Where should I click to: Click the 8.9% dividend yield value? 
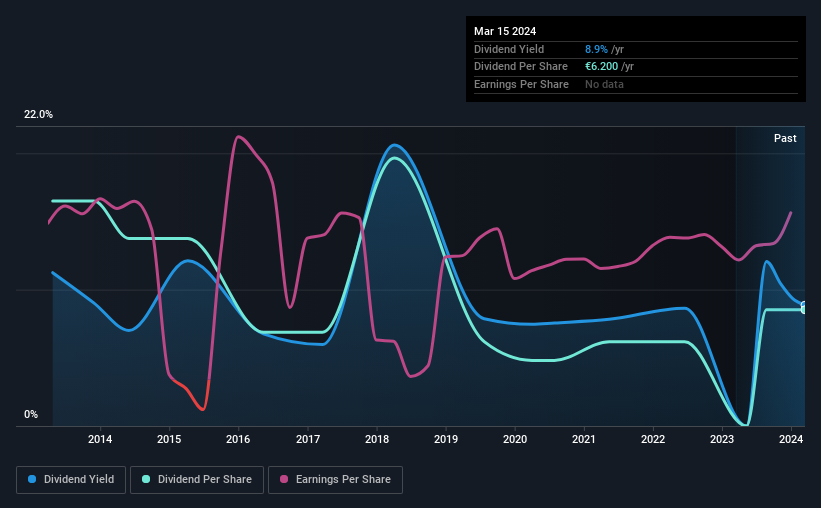596,49
